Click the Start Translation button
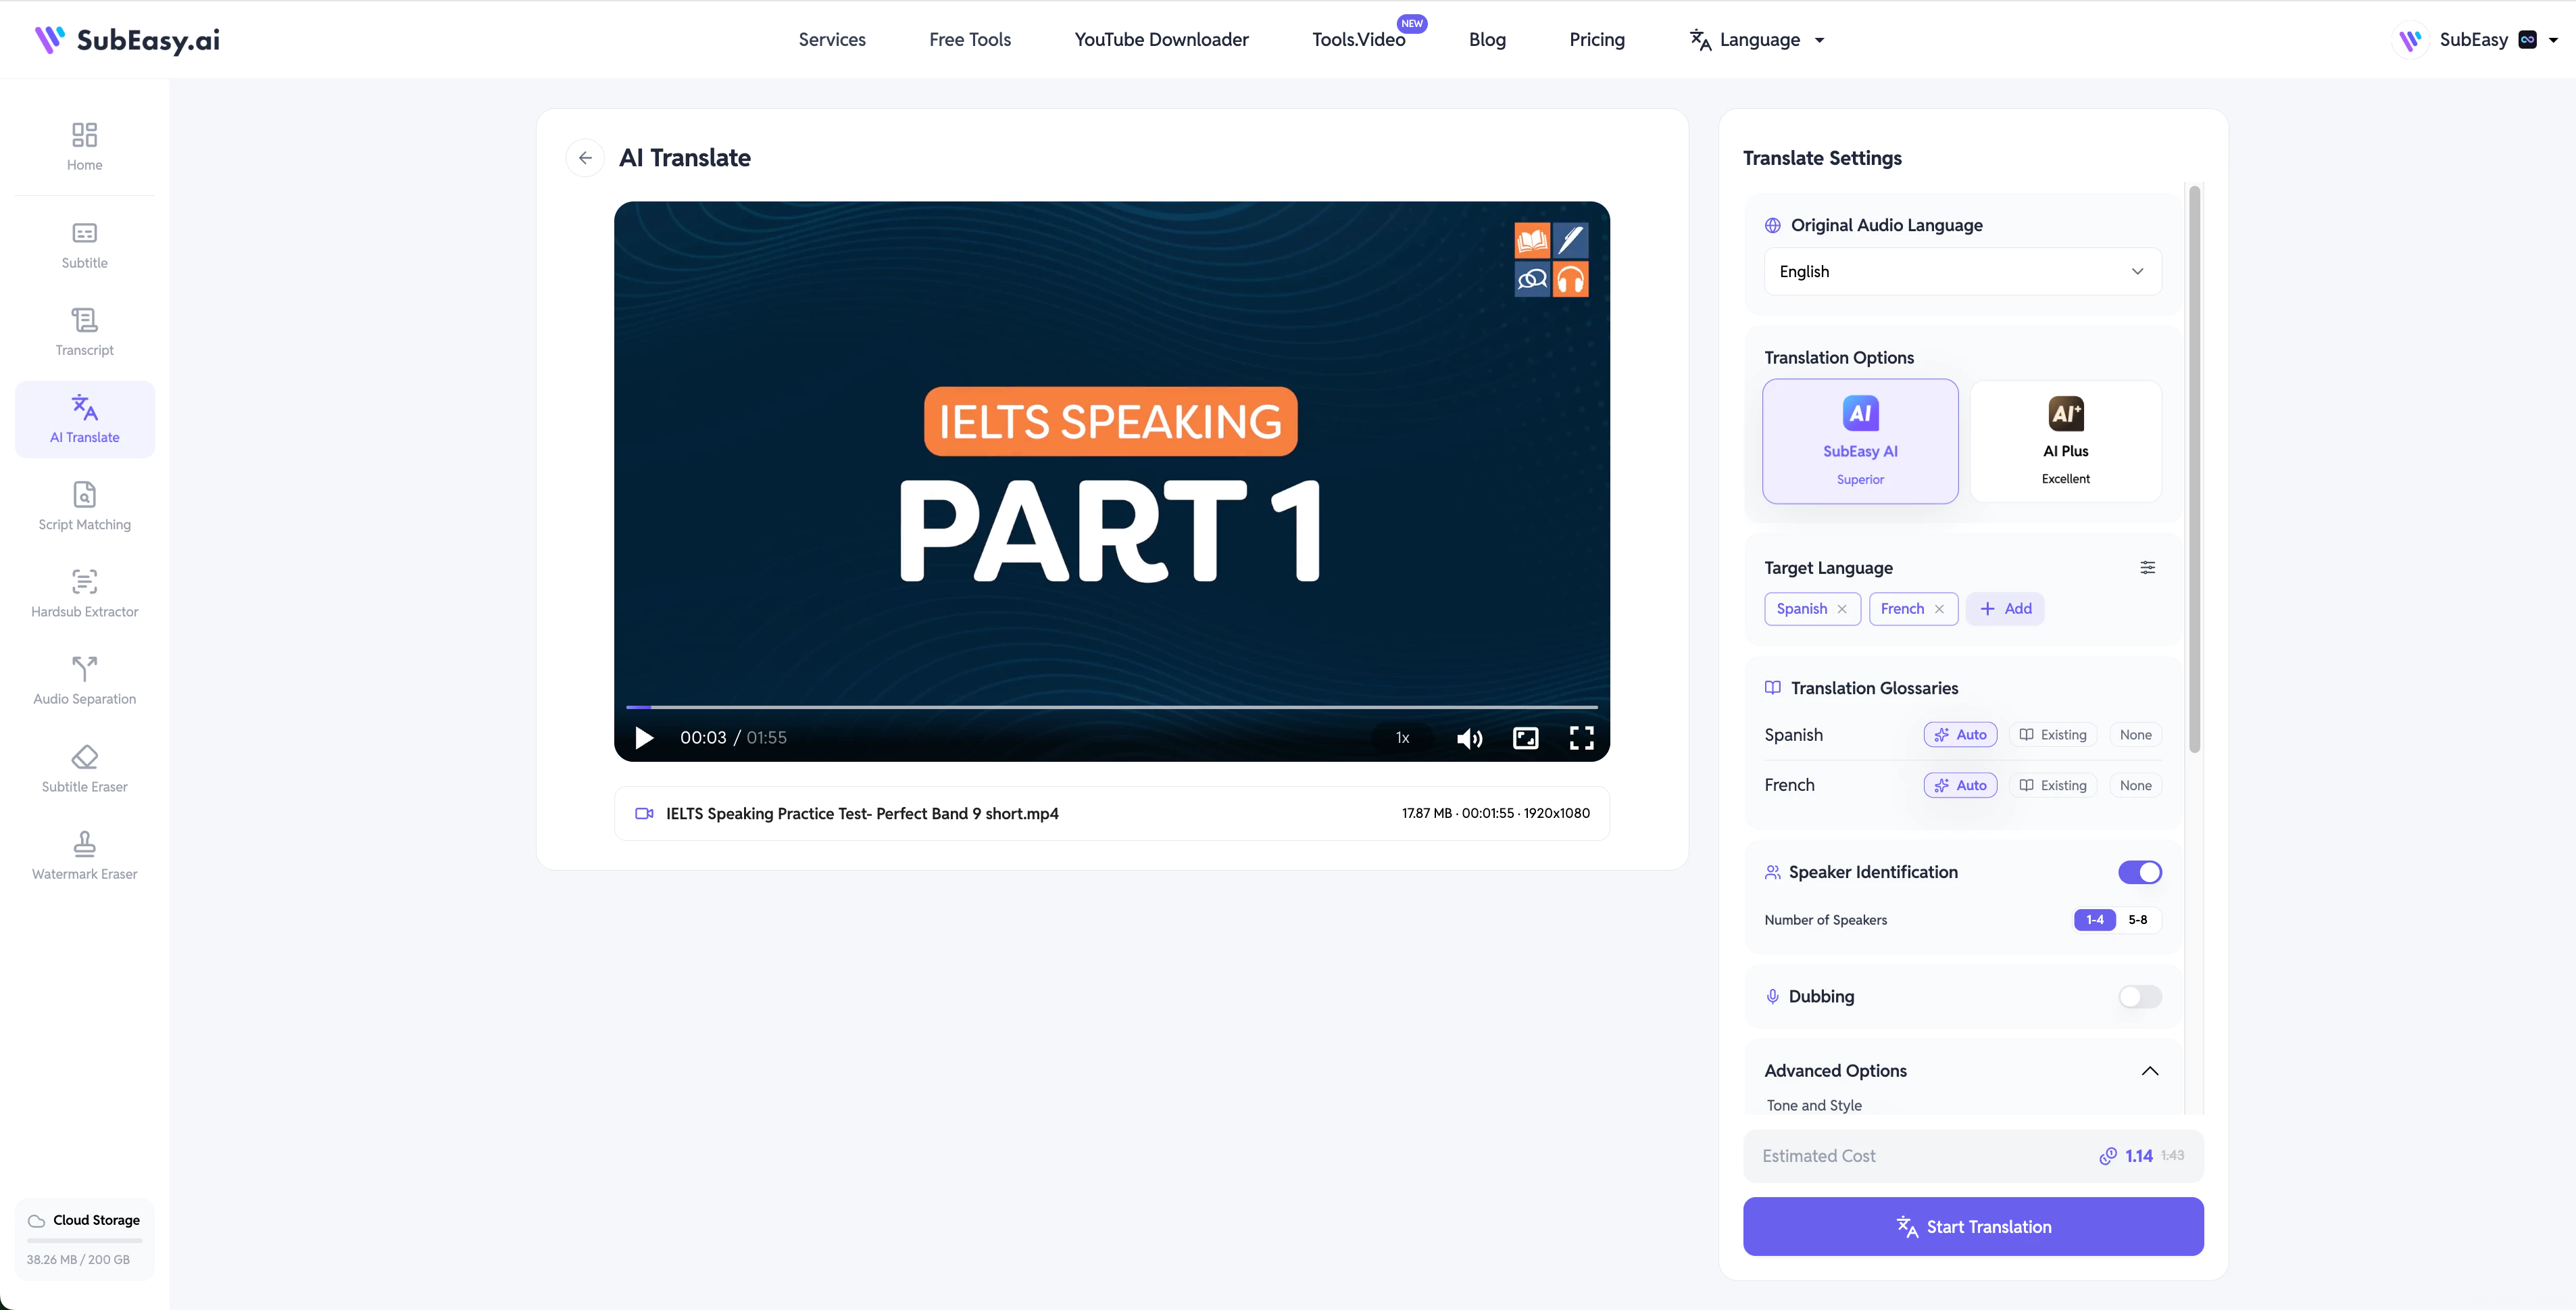The height and width of the screenshot is (1310, 2576). tap(1972, 1226)
